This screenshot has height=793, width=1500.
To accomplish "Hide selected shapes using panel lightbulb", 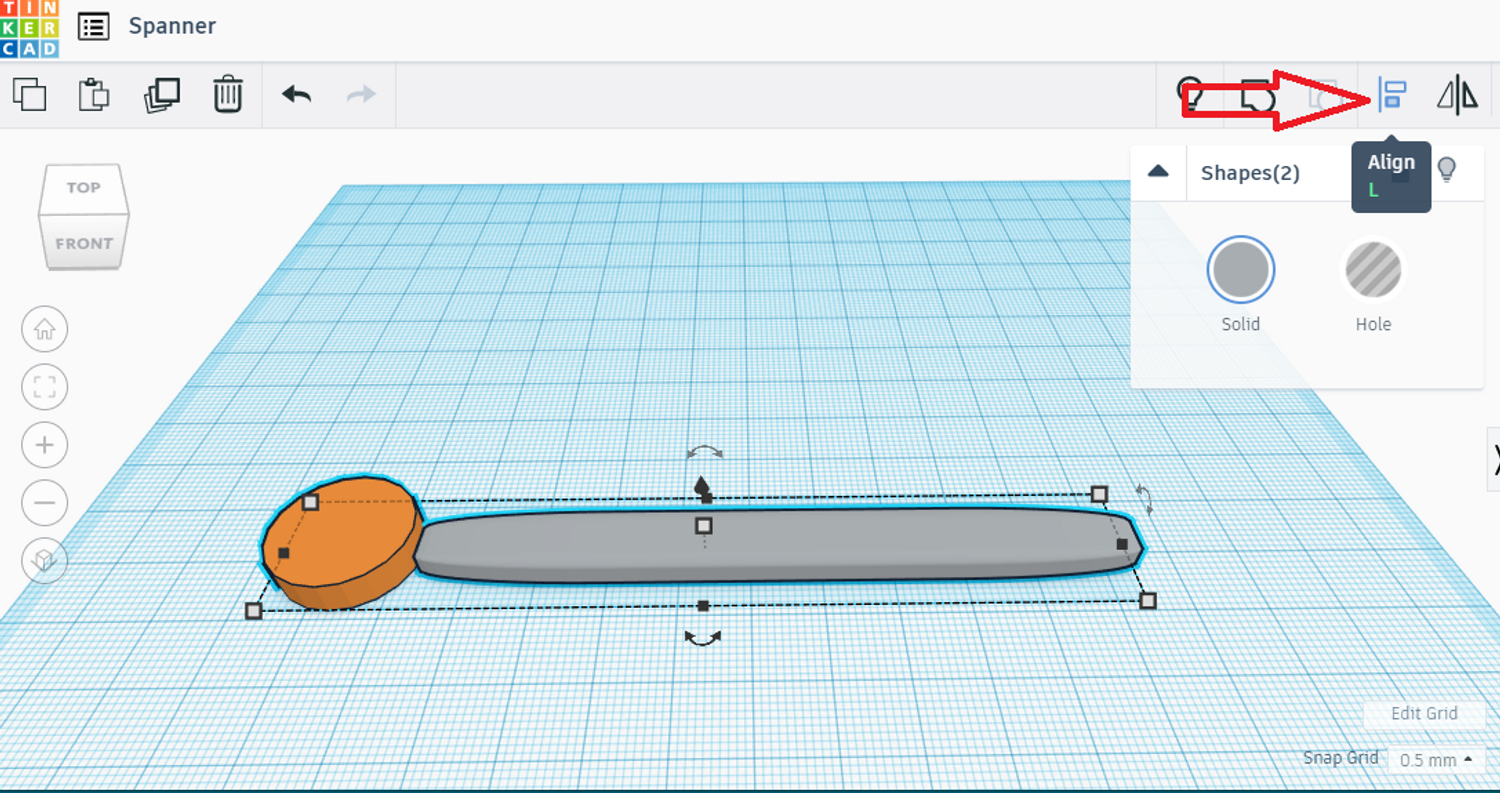I will click(x=1446, y=170).
